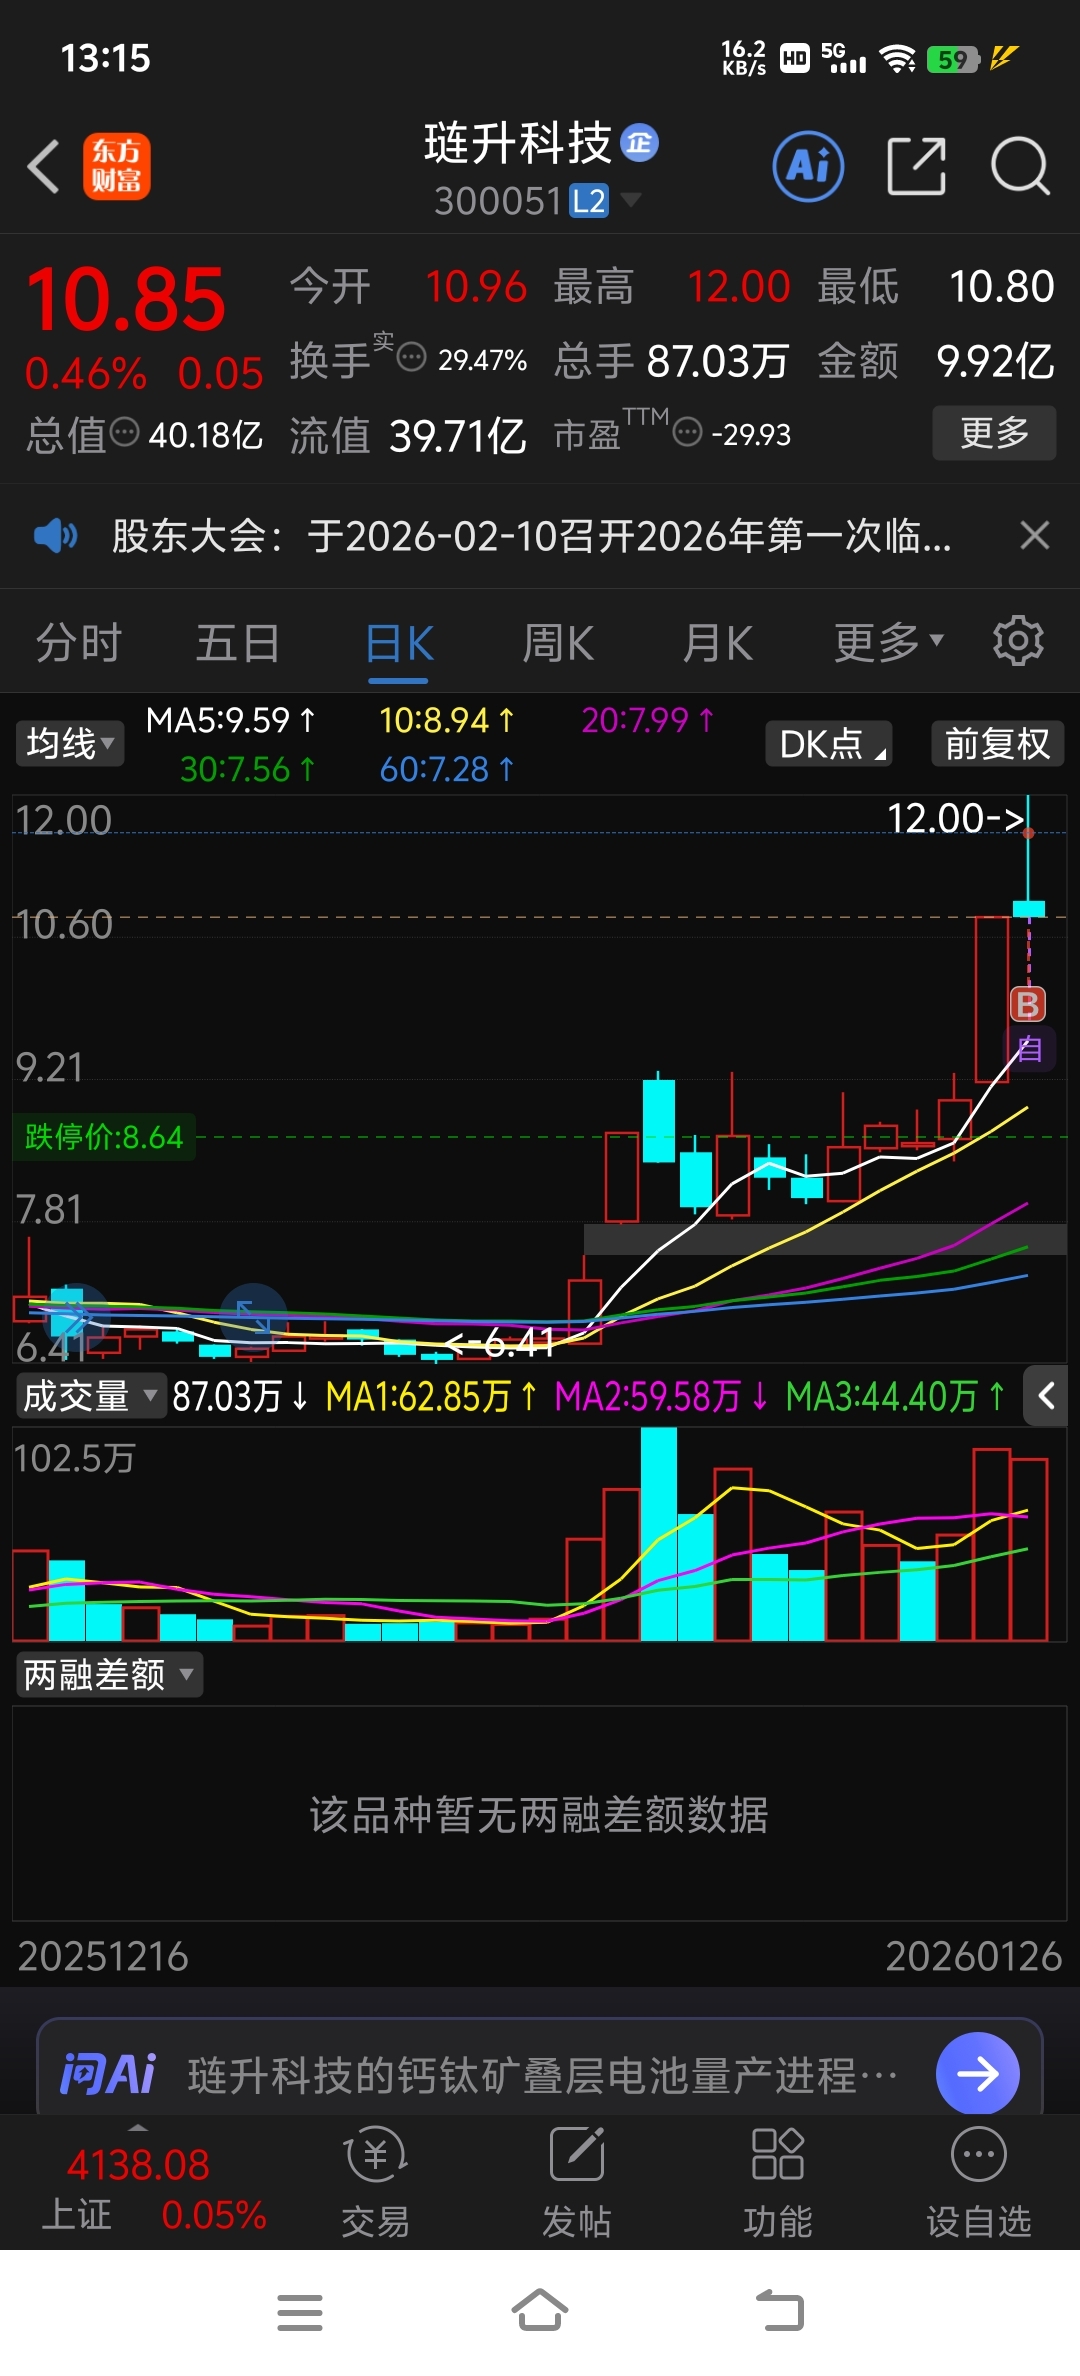Open the AI assistant circle icon
The width and height of the screenshot is (1080, 2376).
coord(808,166)
